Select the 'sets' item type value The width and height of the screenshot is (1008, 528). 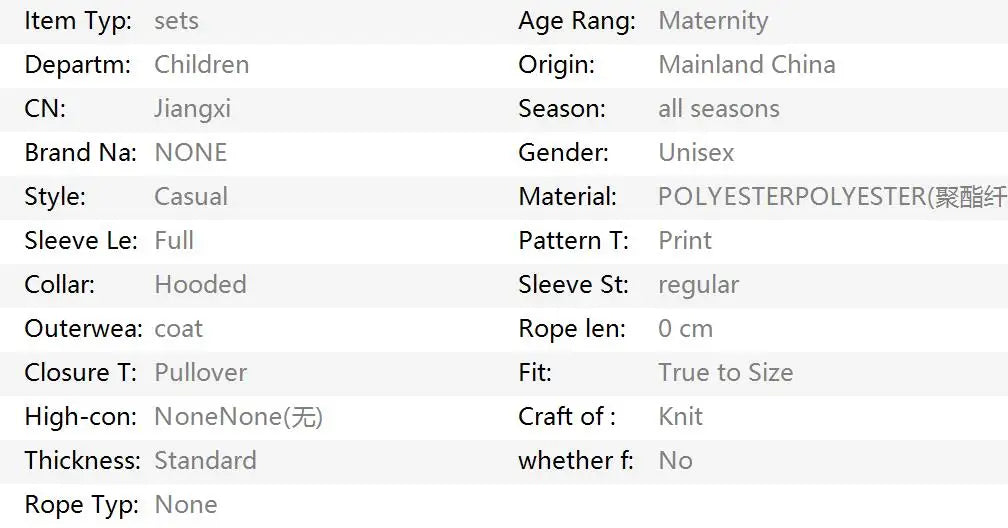tap(176, 21)
